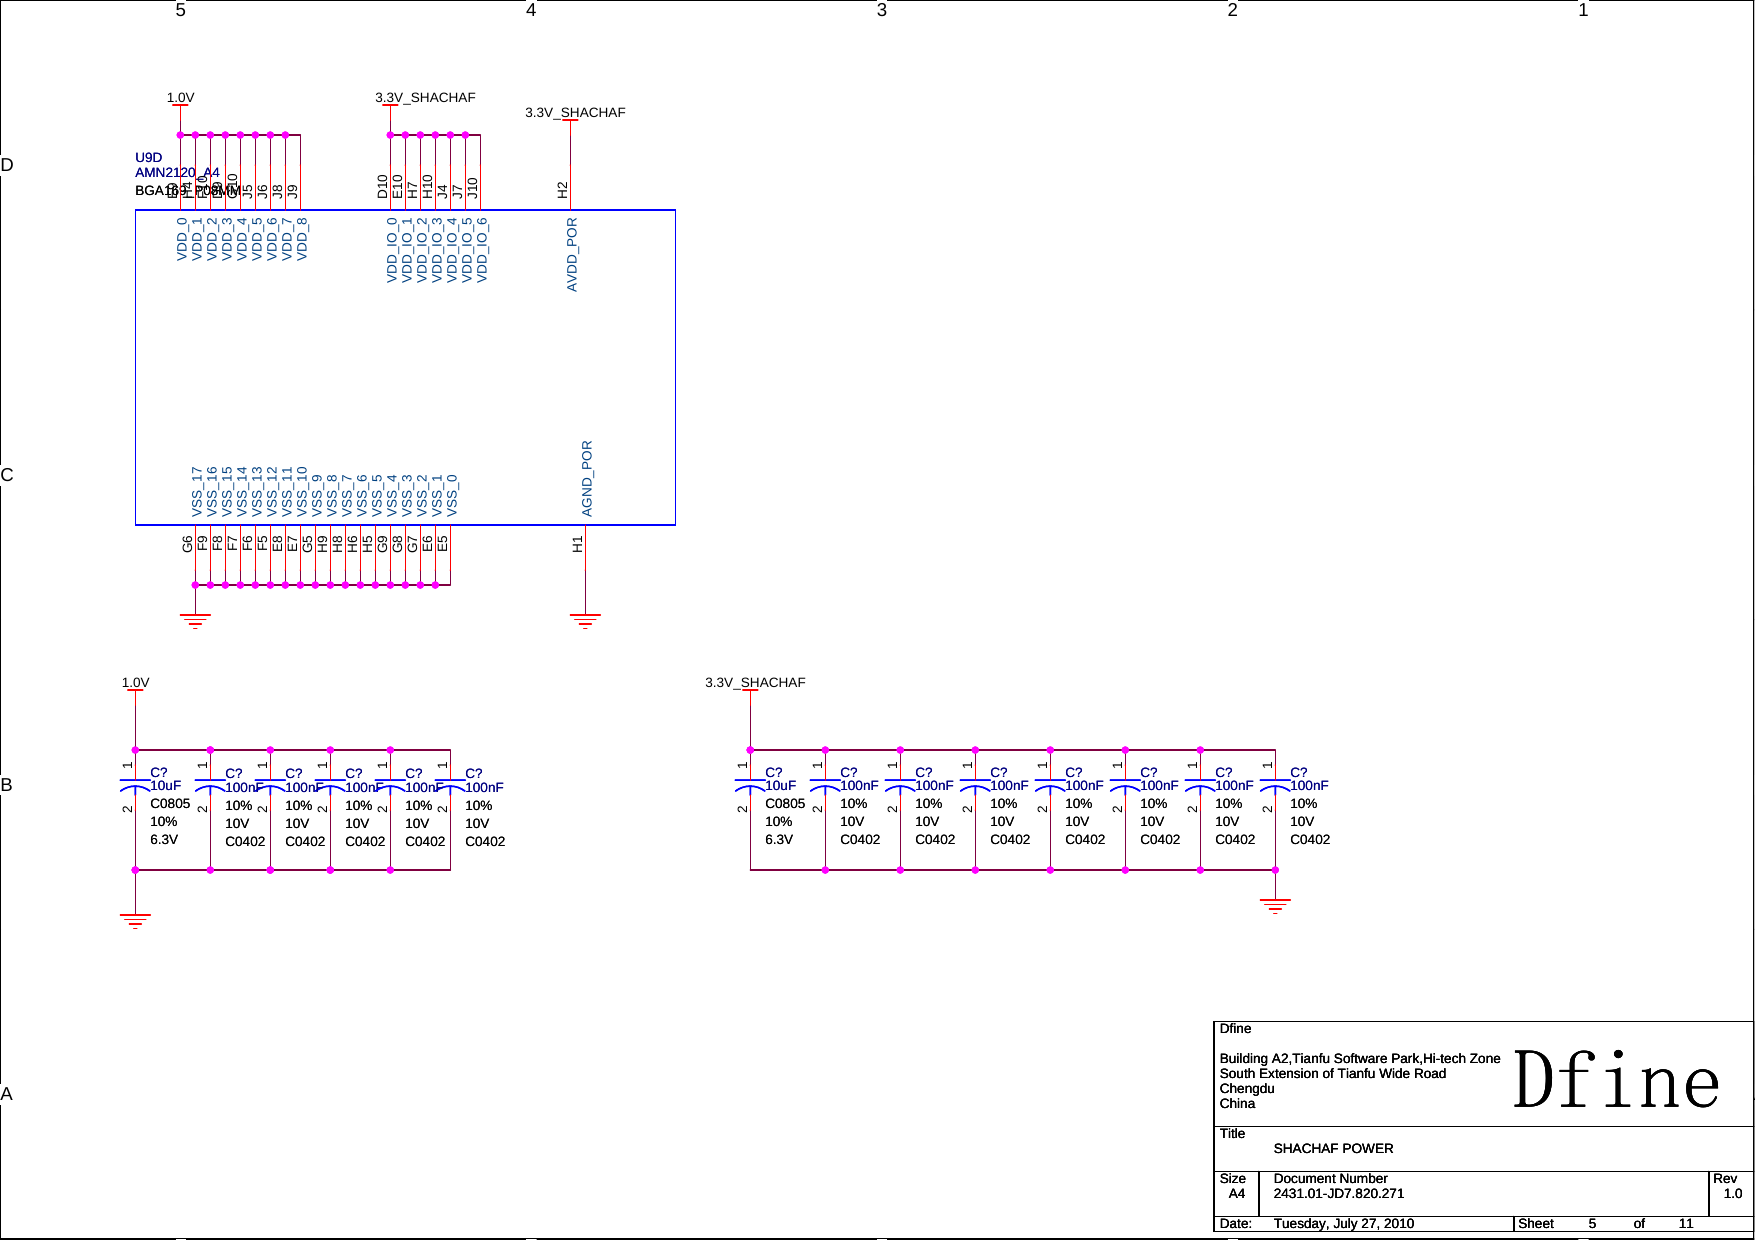The width and height of the screenshot is (1755, 1241).
Task: Select the 3.3V_SHACHAF label above pin H2
Action: (x=575, y=113)
